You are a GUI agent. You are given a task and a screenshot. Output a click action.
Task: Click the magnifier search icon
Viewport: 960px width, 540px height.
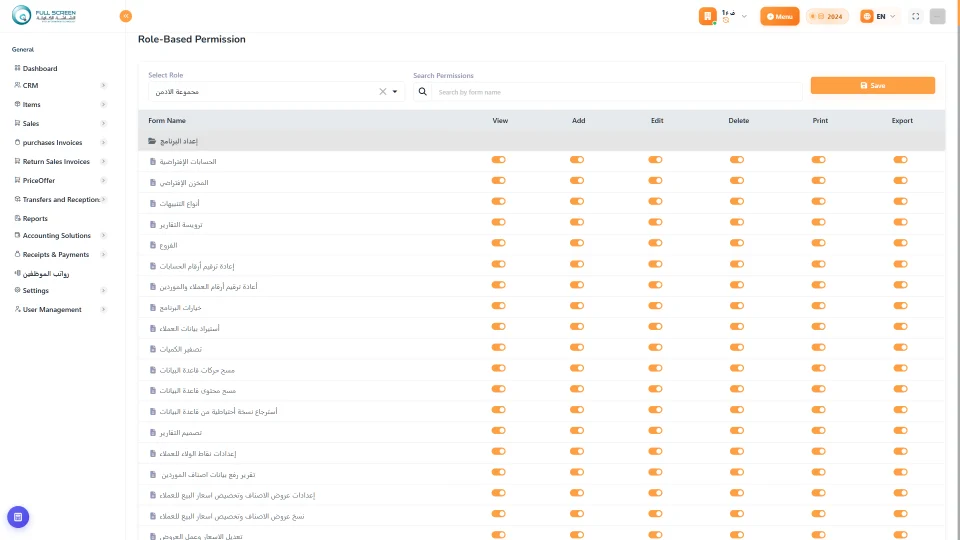(x=422, y=92)
